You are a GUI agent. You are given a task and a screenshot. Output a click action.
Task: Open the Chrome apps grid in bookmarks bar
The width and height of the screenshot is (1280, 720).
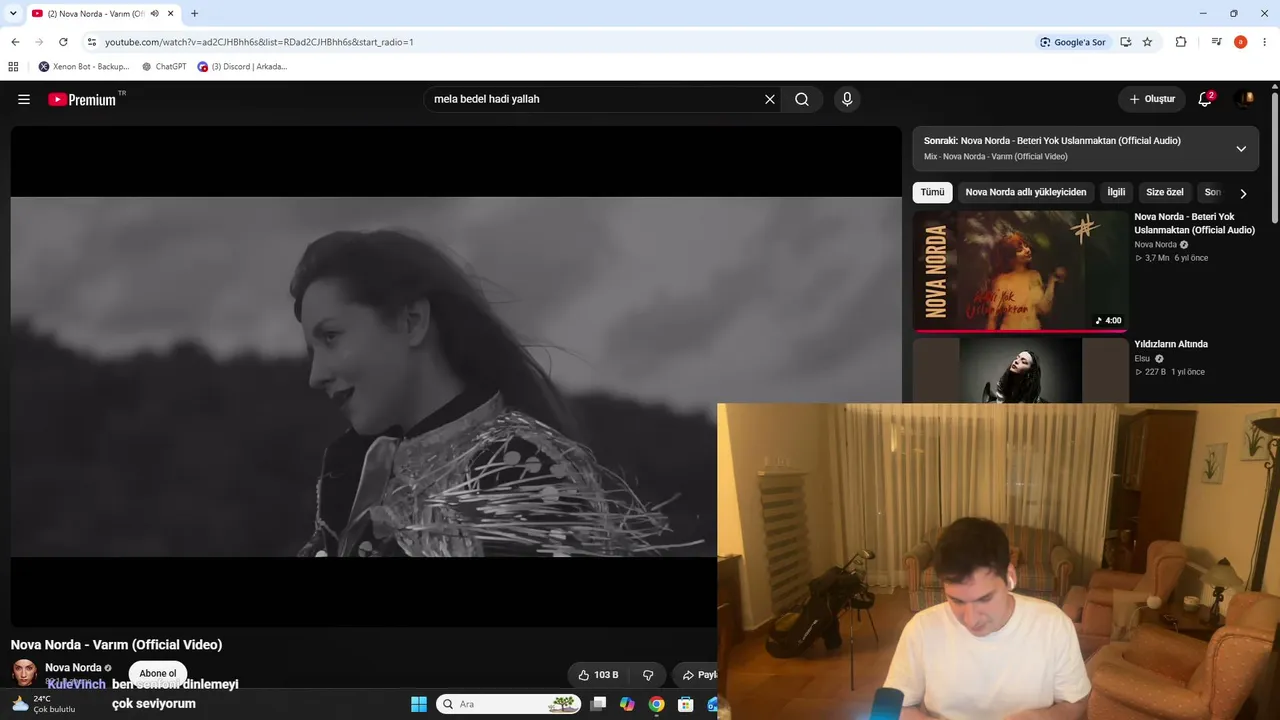(x=13, y=67)
